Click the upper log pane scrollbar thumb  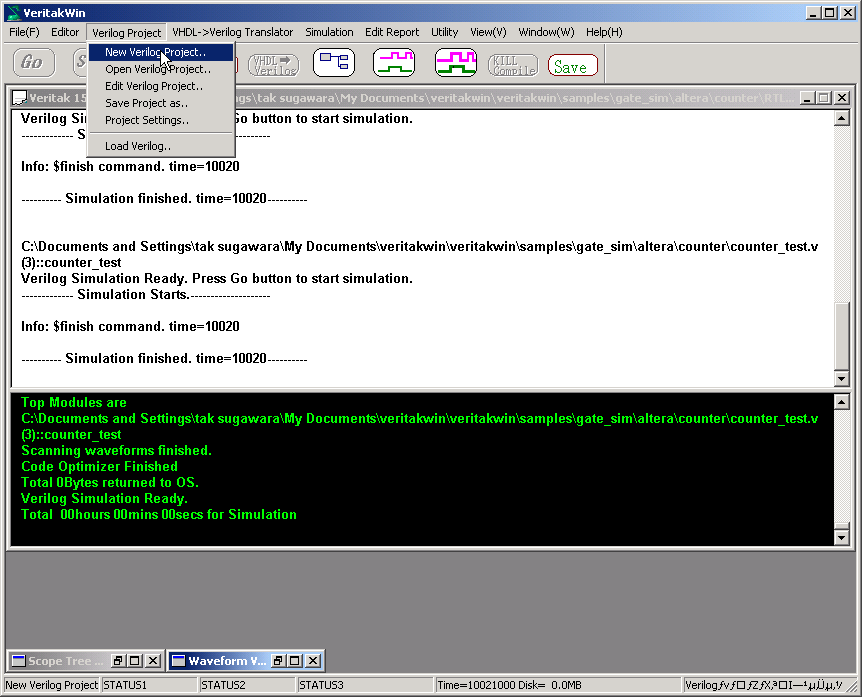coord(842,335)
